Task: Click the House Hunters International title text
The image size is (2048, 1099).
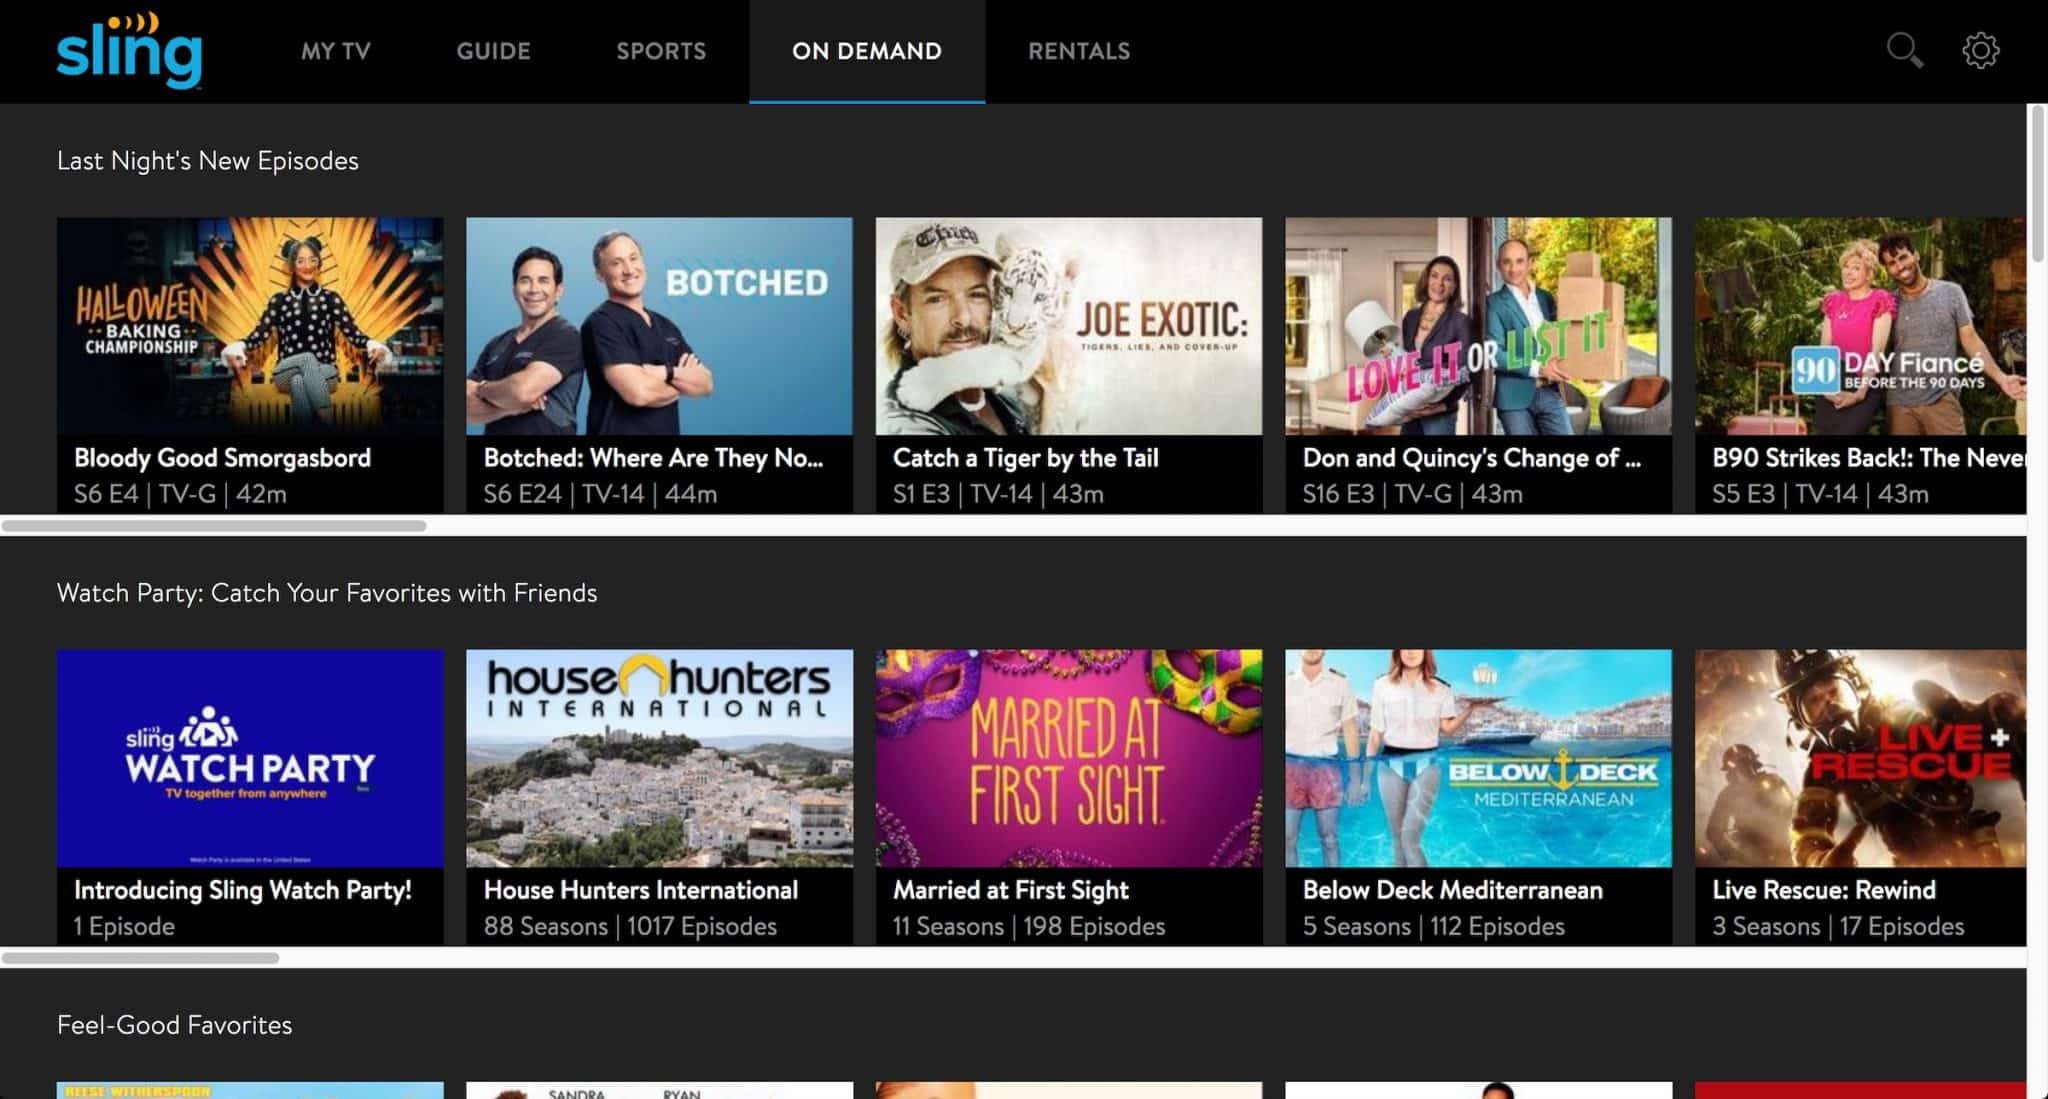Action: tap(640, 890)
